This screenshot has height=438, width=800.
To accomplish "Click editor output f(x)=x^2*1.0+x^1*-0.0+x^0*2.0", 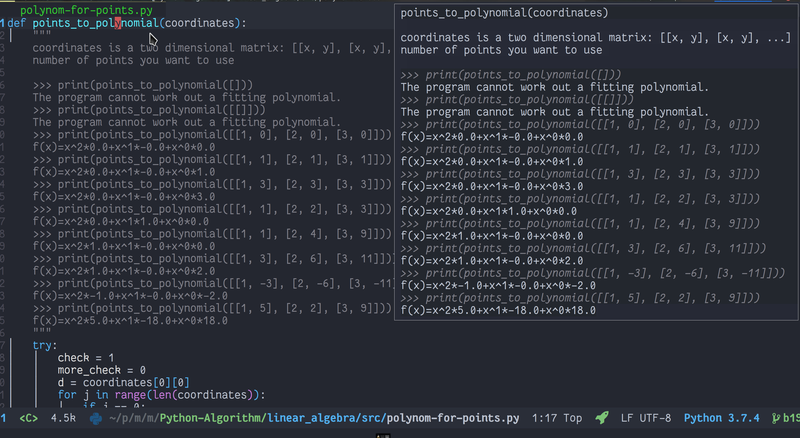I will click(124, 271).
